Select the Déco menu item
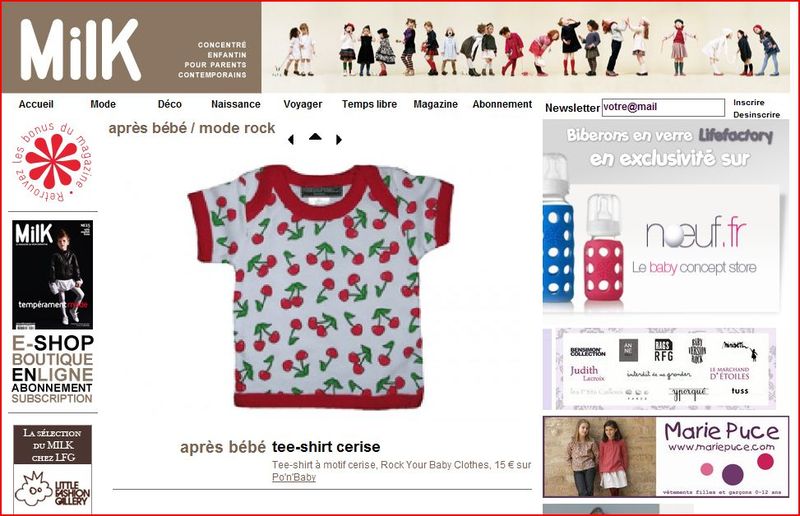 click(169, 104)
